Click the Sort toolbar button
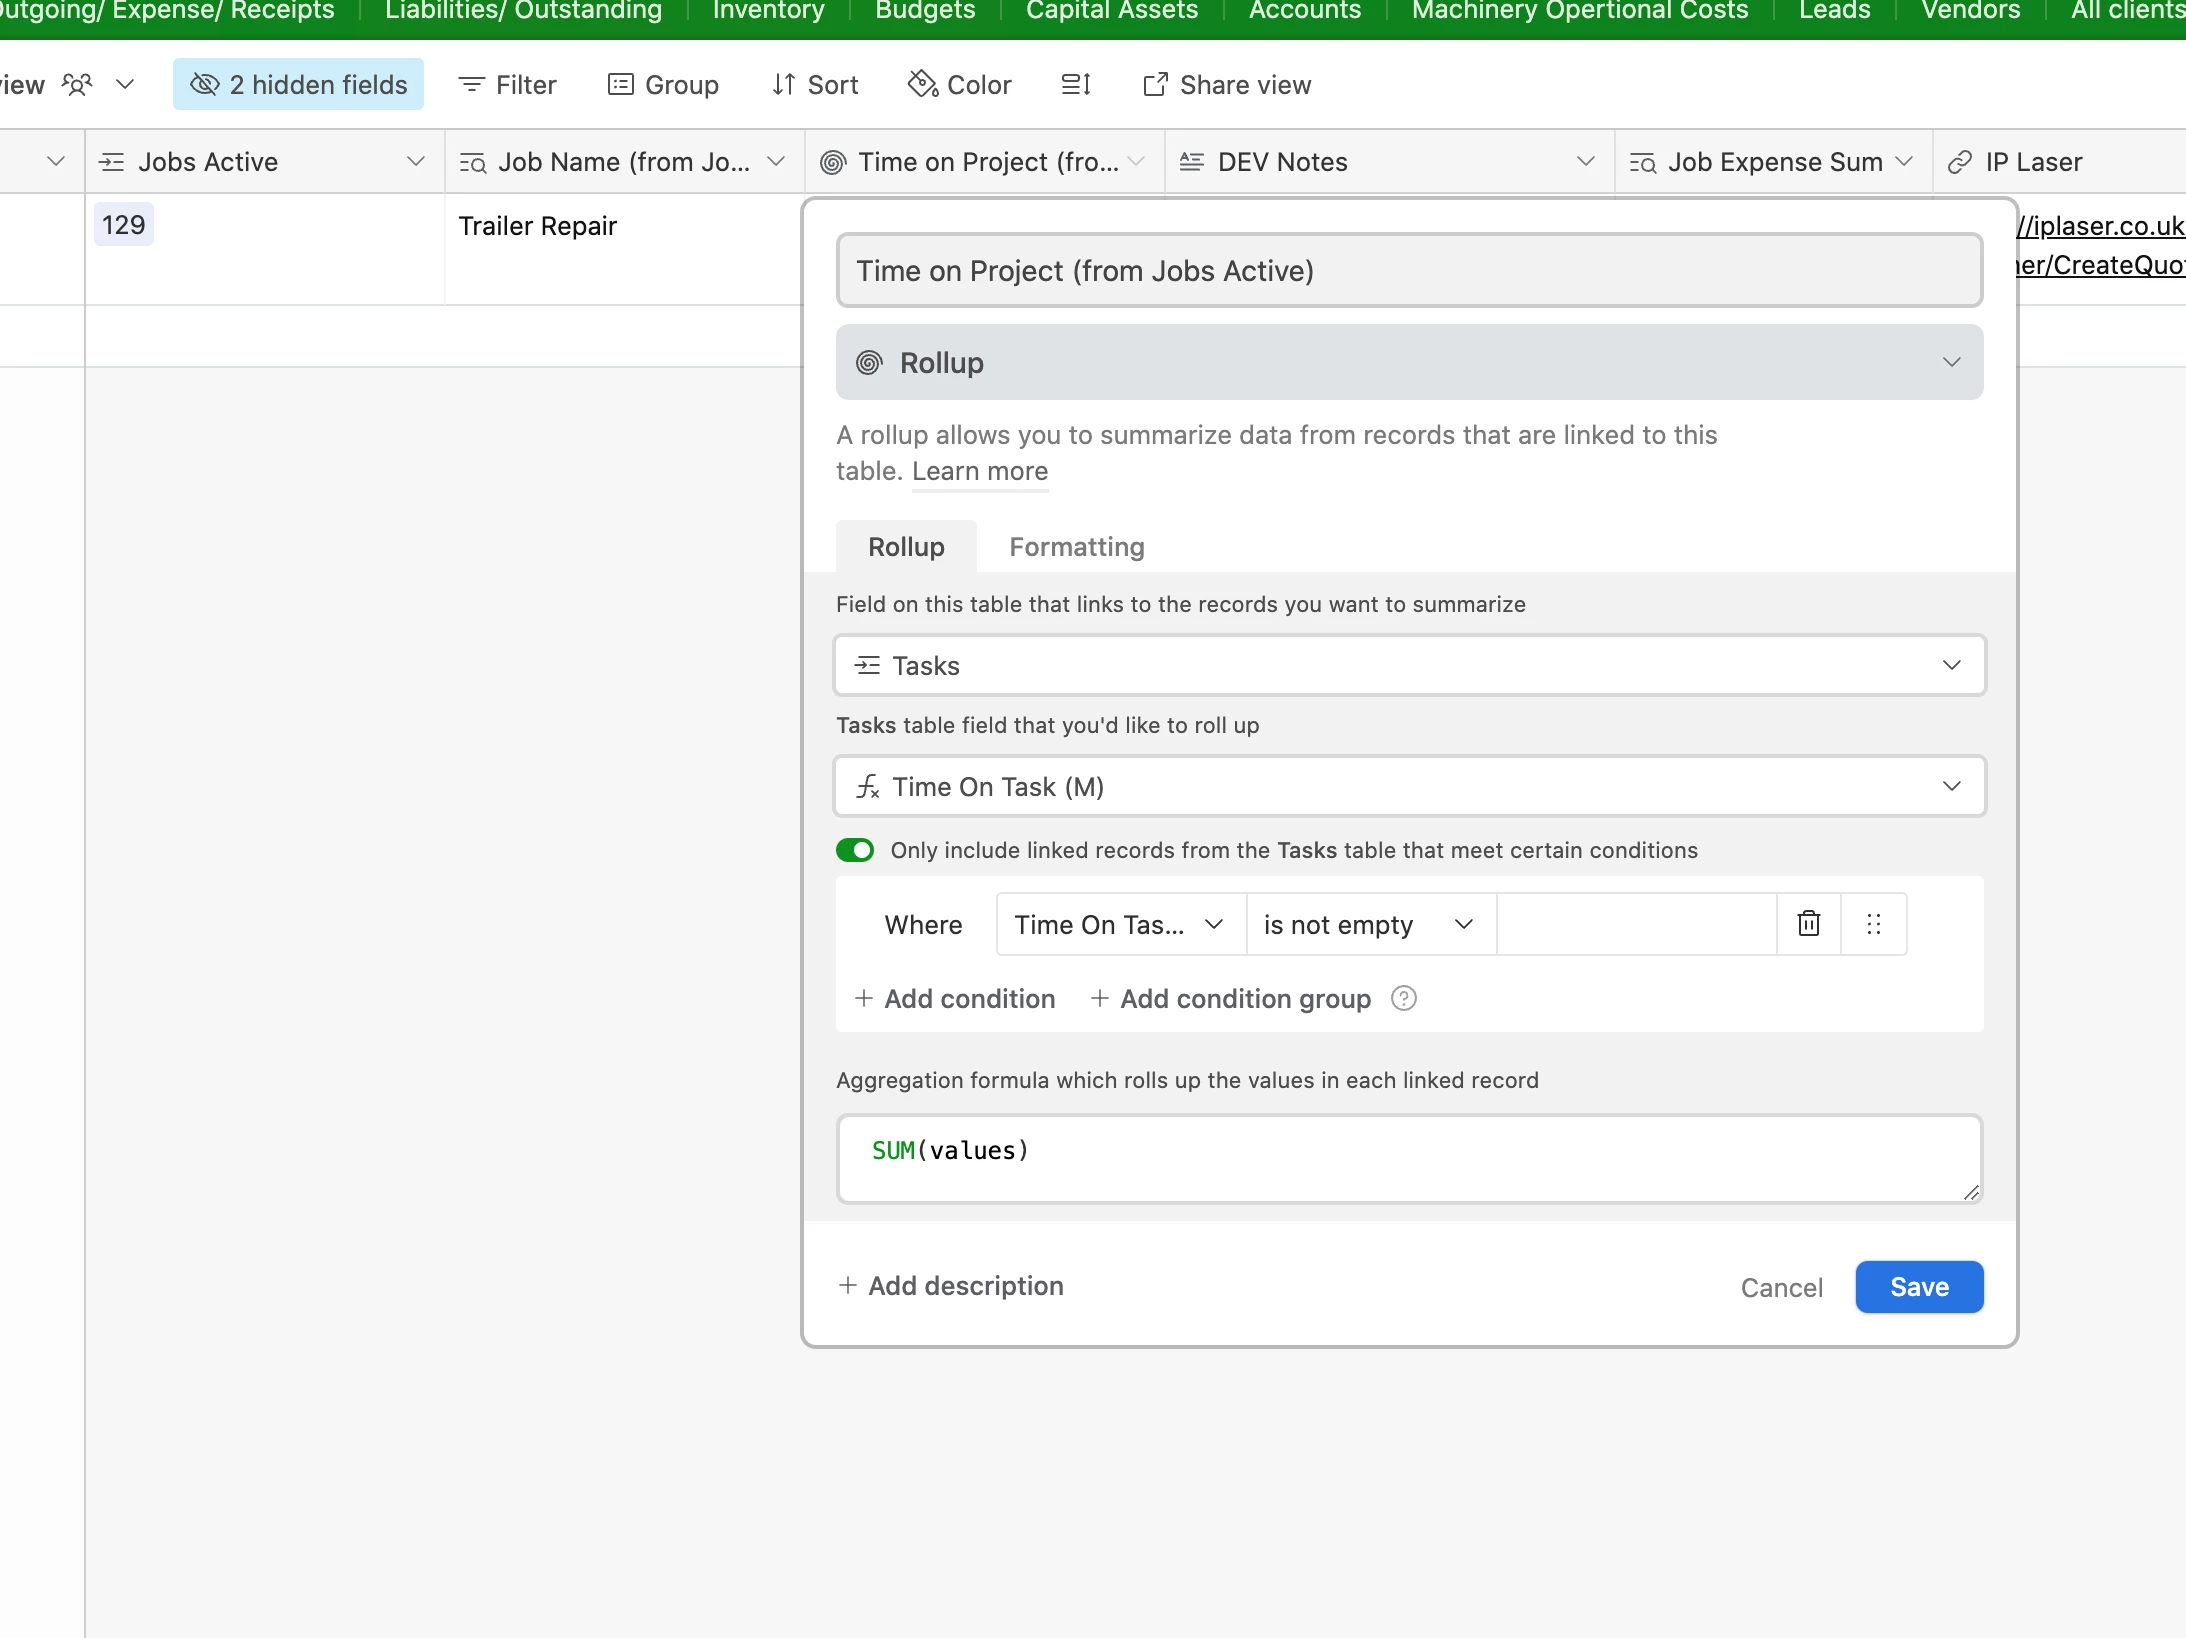The height and width of the screenshot is (1638, 2186). pos(815,85)
